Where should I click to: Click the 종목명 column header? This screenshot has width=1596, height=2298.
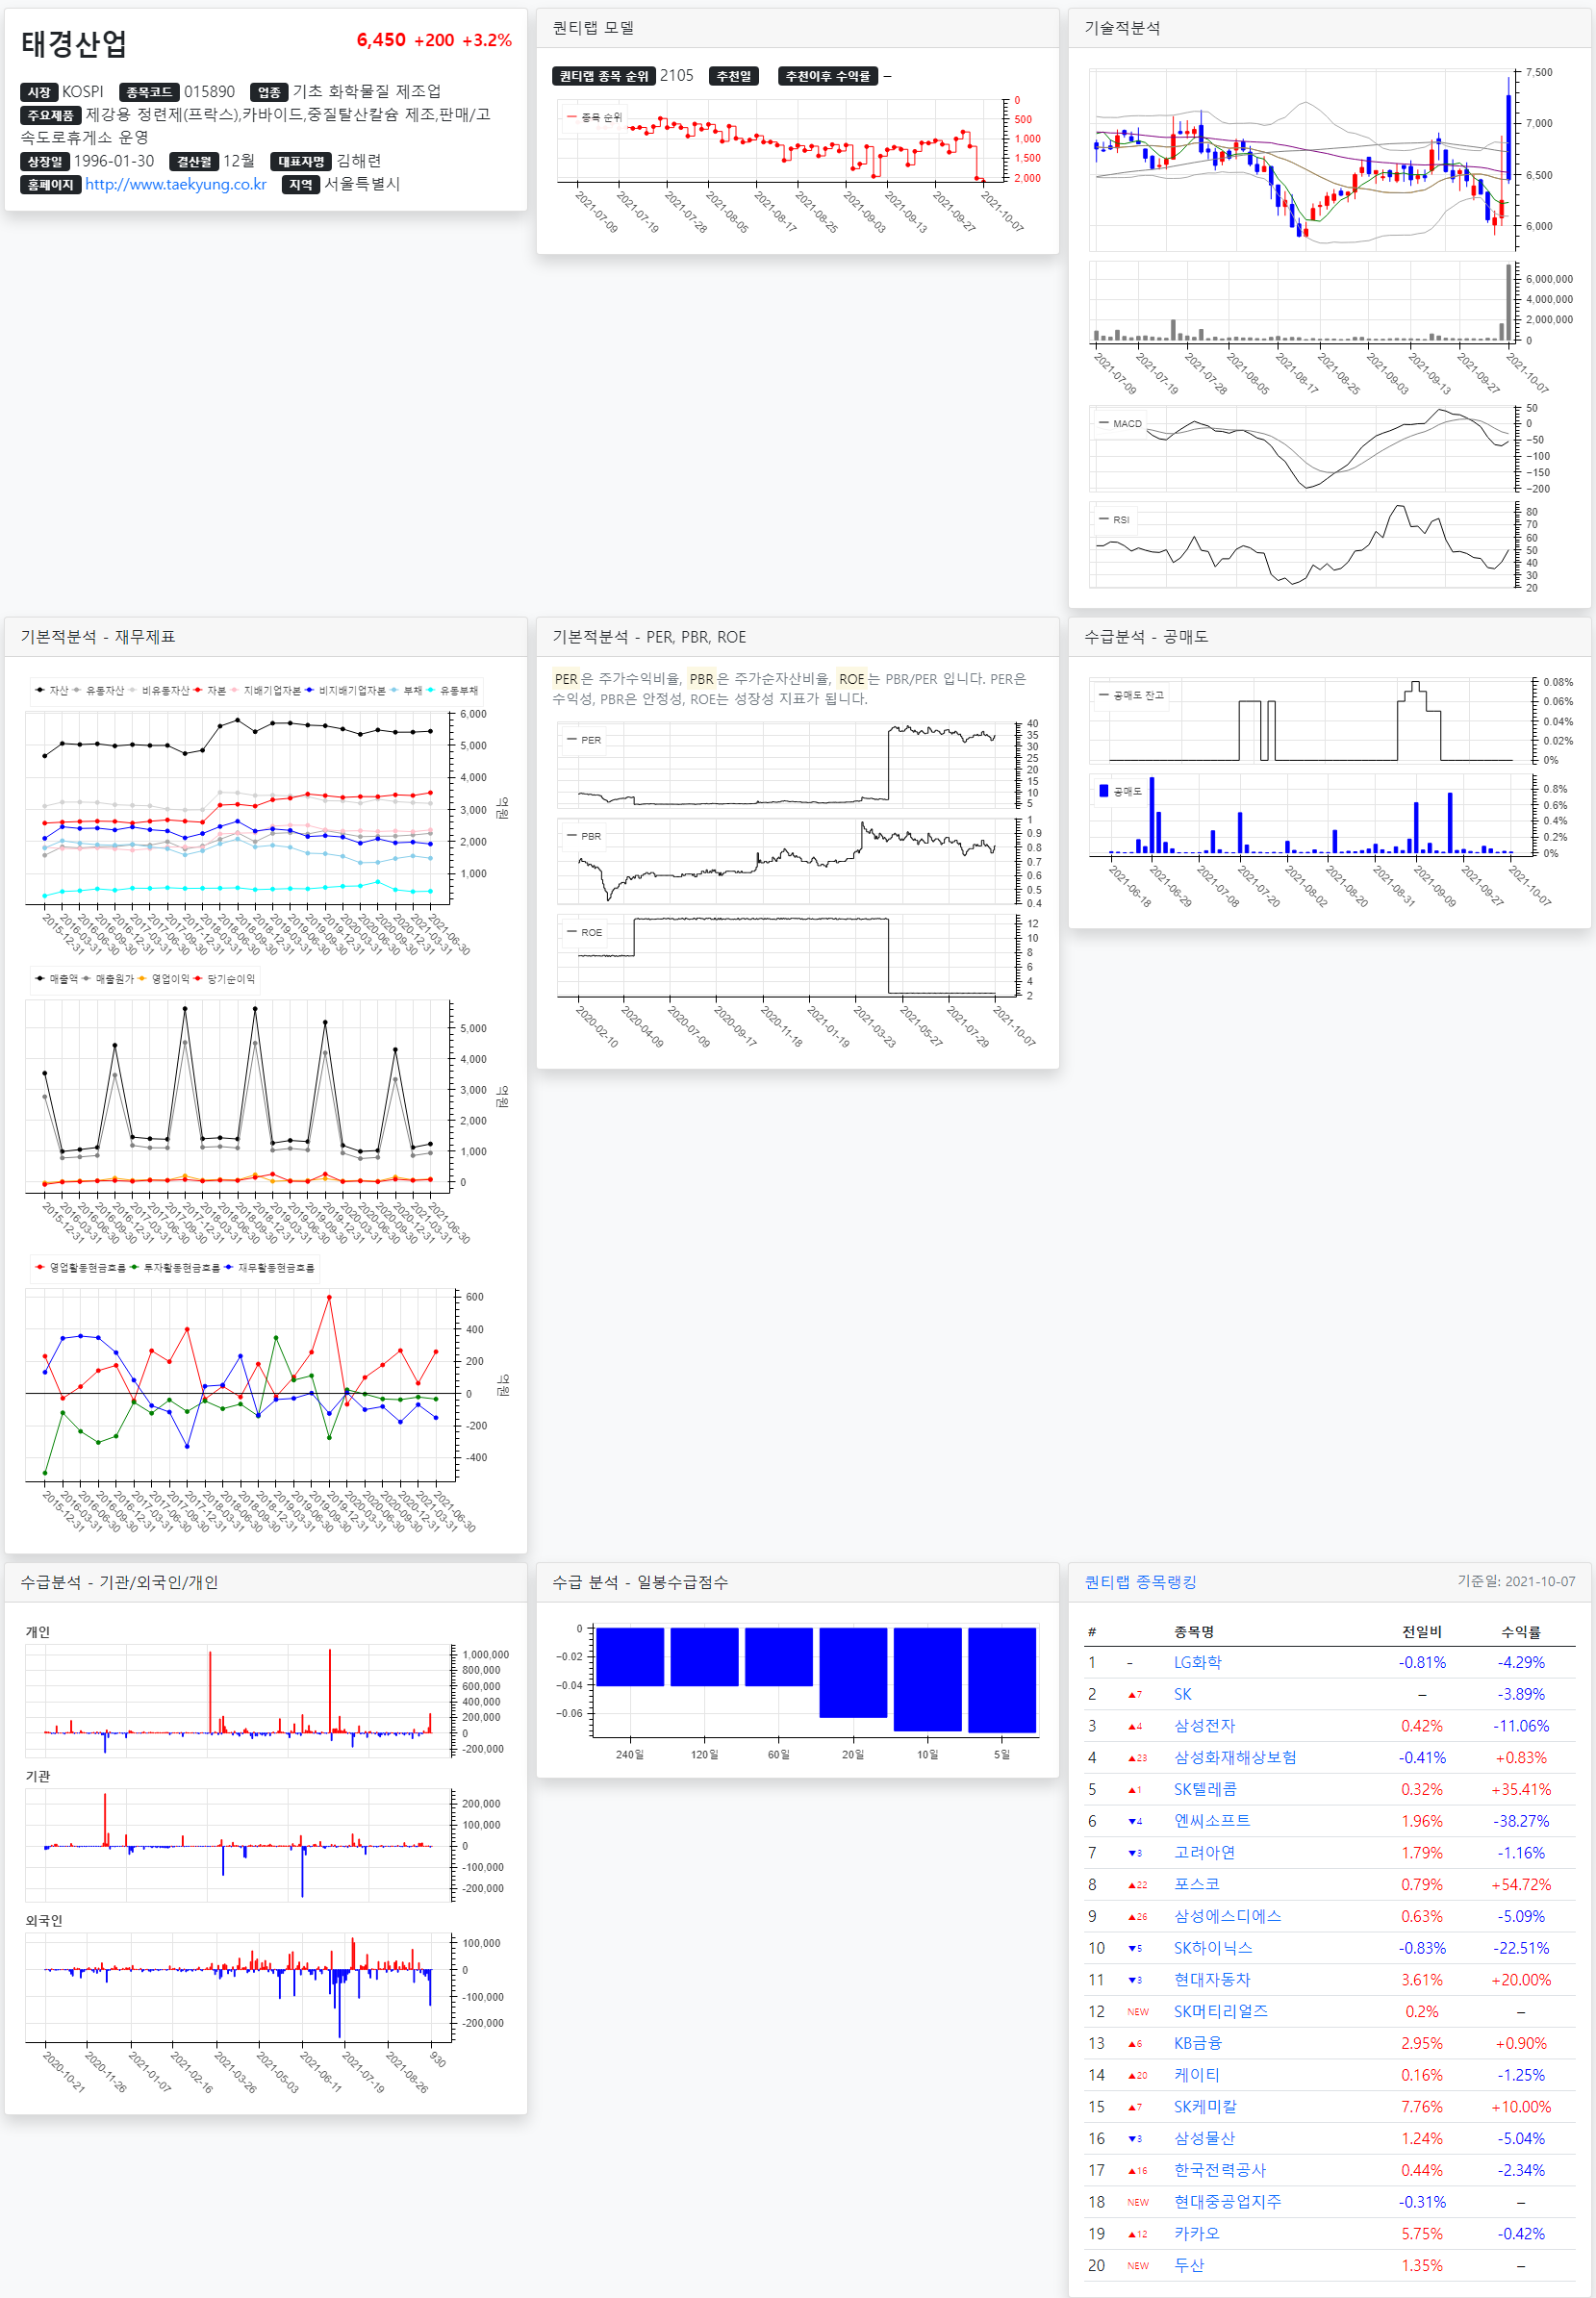pos(1194,1632)
